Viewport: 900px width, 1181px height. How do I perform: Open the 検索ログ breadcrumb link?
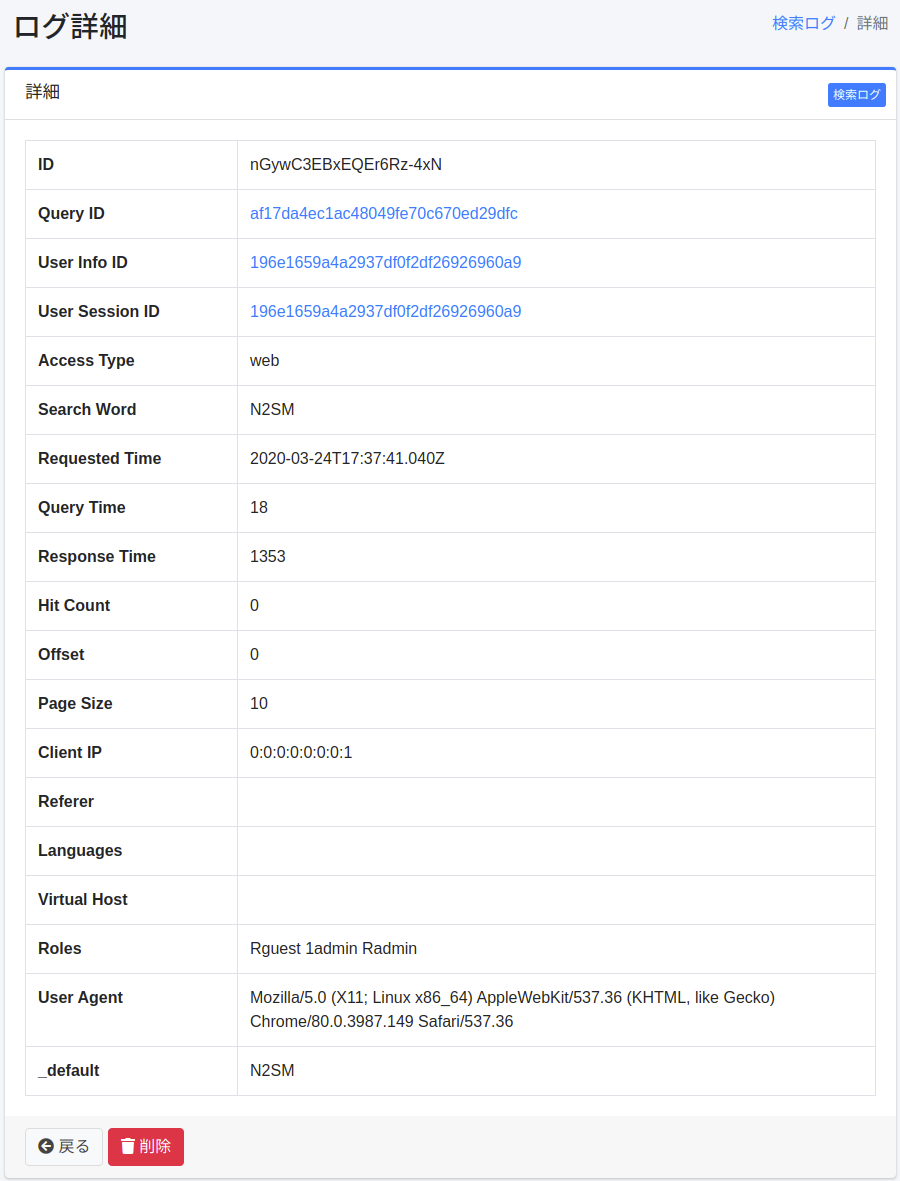pos(804,23)
